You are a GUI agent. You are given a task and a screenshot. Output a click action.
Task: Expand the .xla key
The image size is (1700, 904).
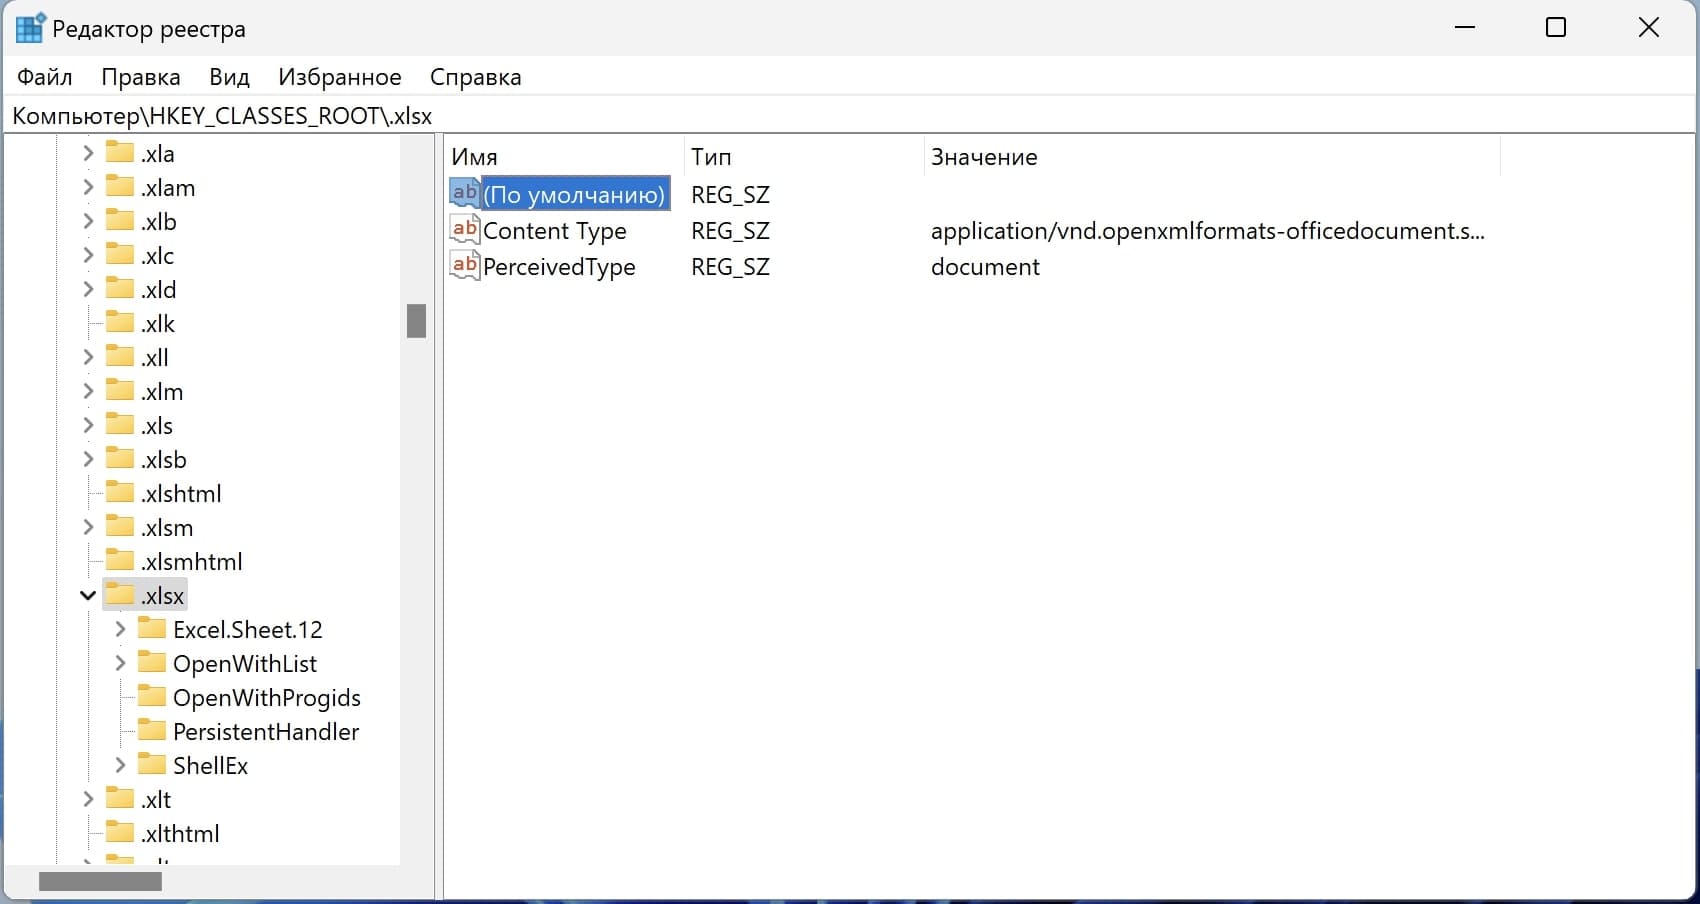tap(88, 153)
